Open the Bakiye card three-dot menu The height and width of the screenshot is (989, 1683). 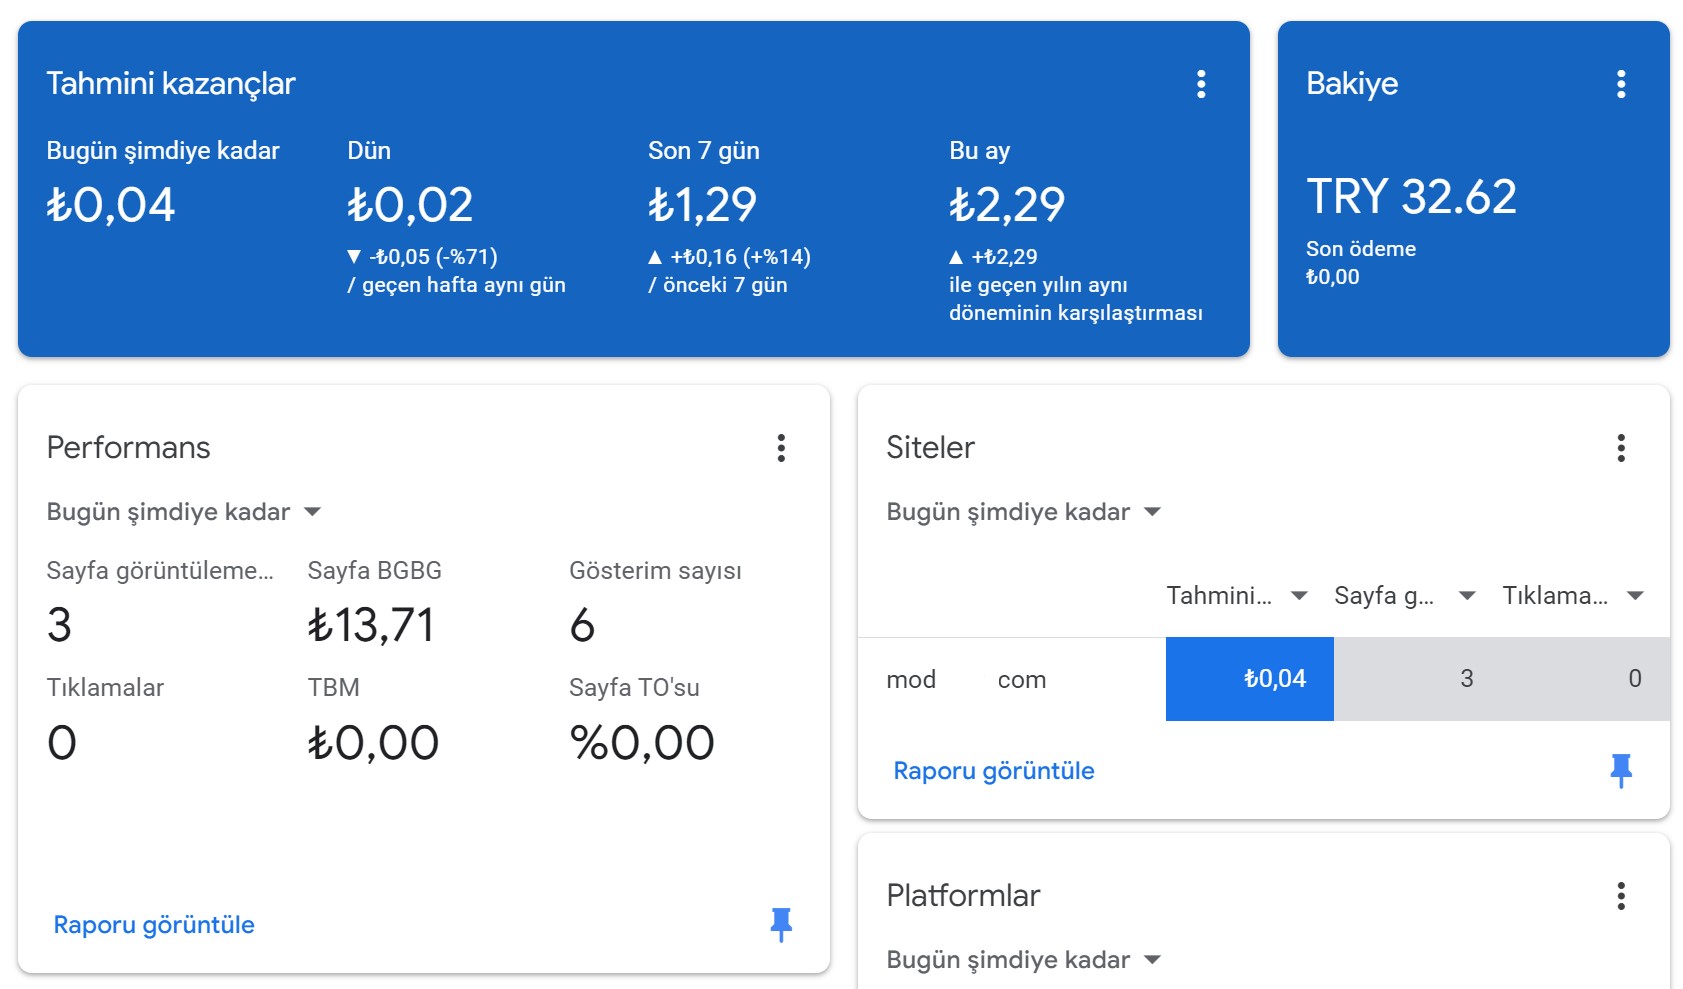pyautogui.click(x=1621, y=84)
